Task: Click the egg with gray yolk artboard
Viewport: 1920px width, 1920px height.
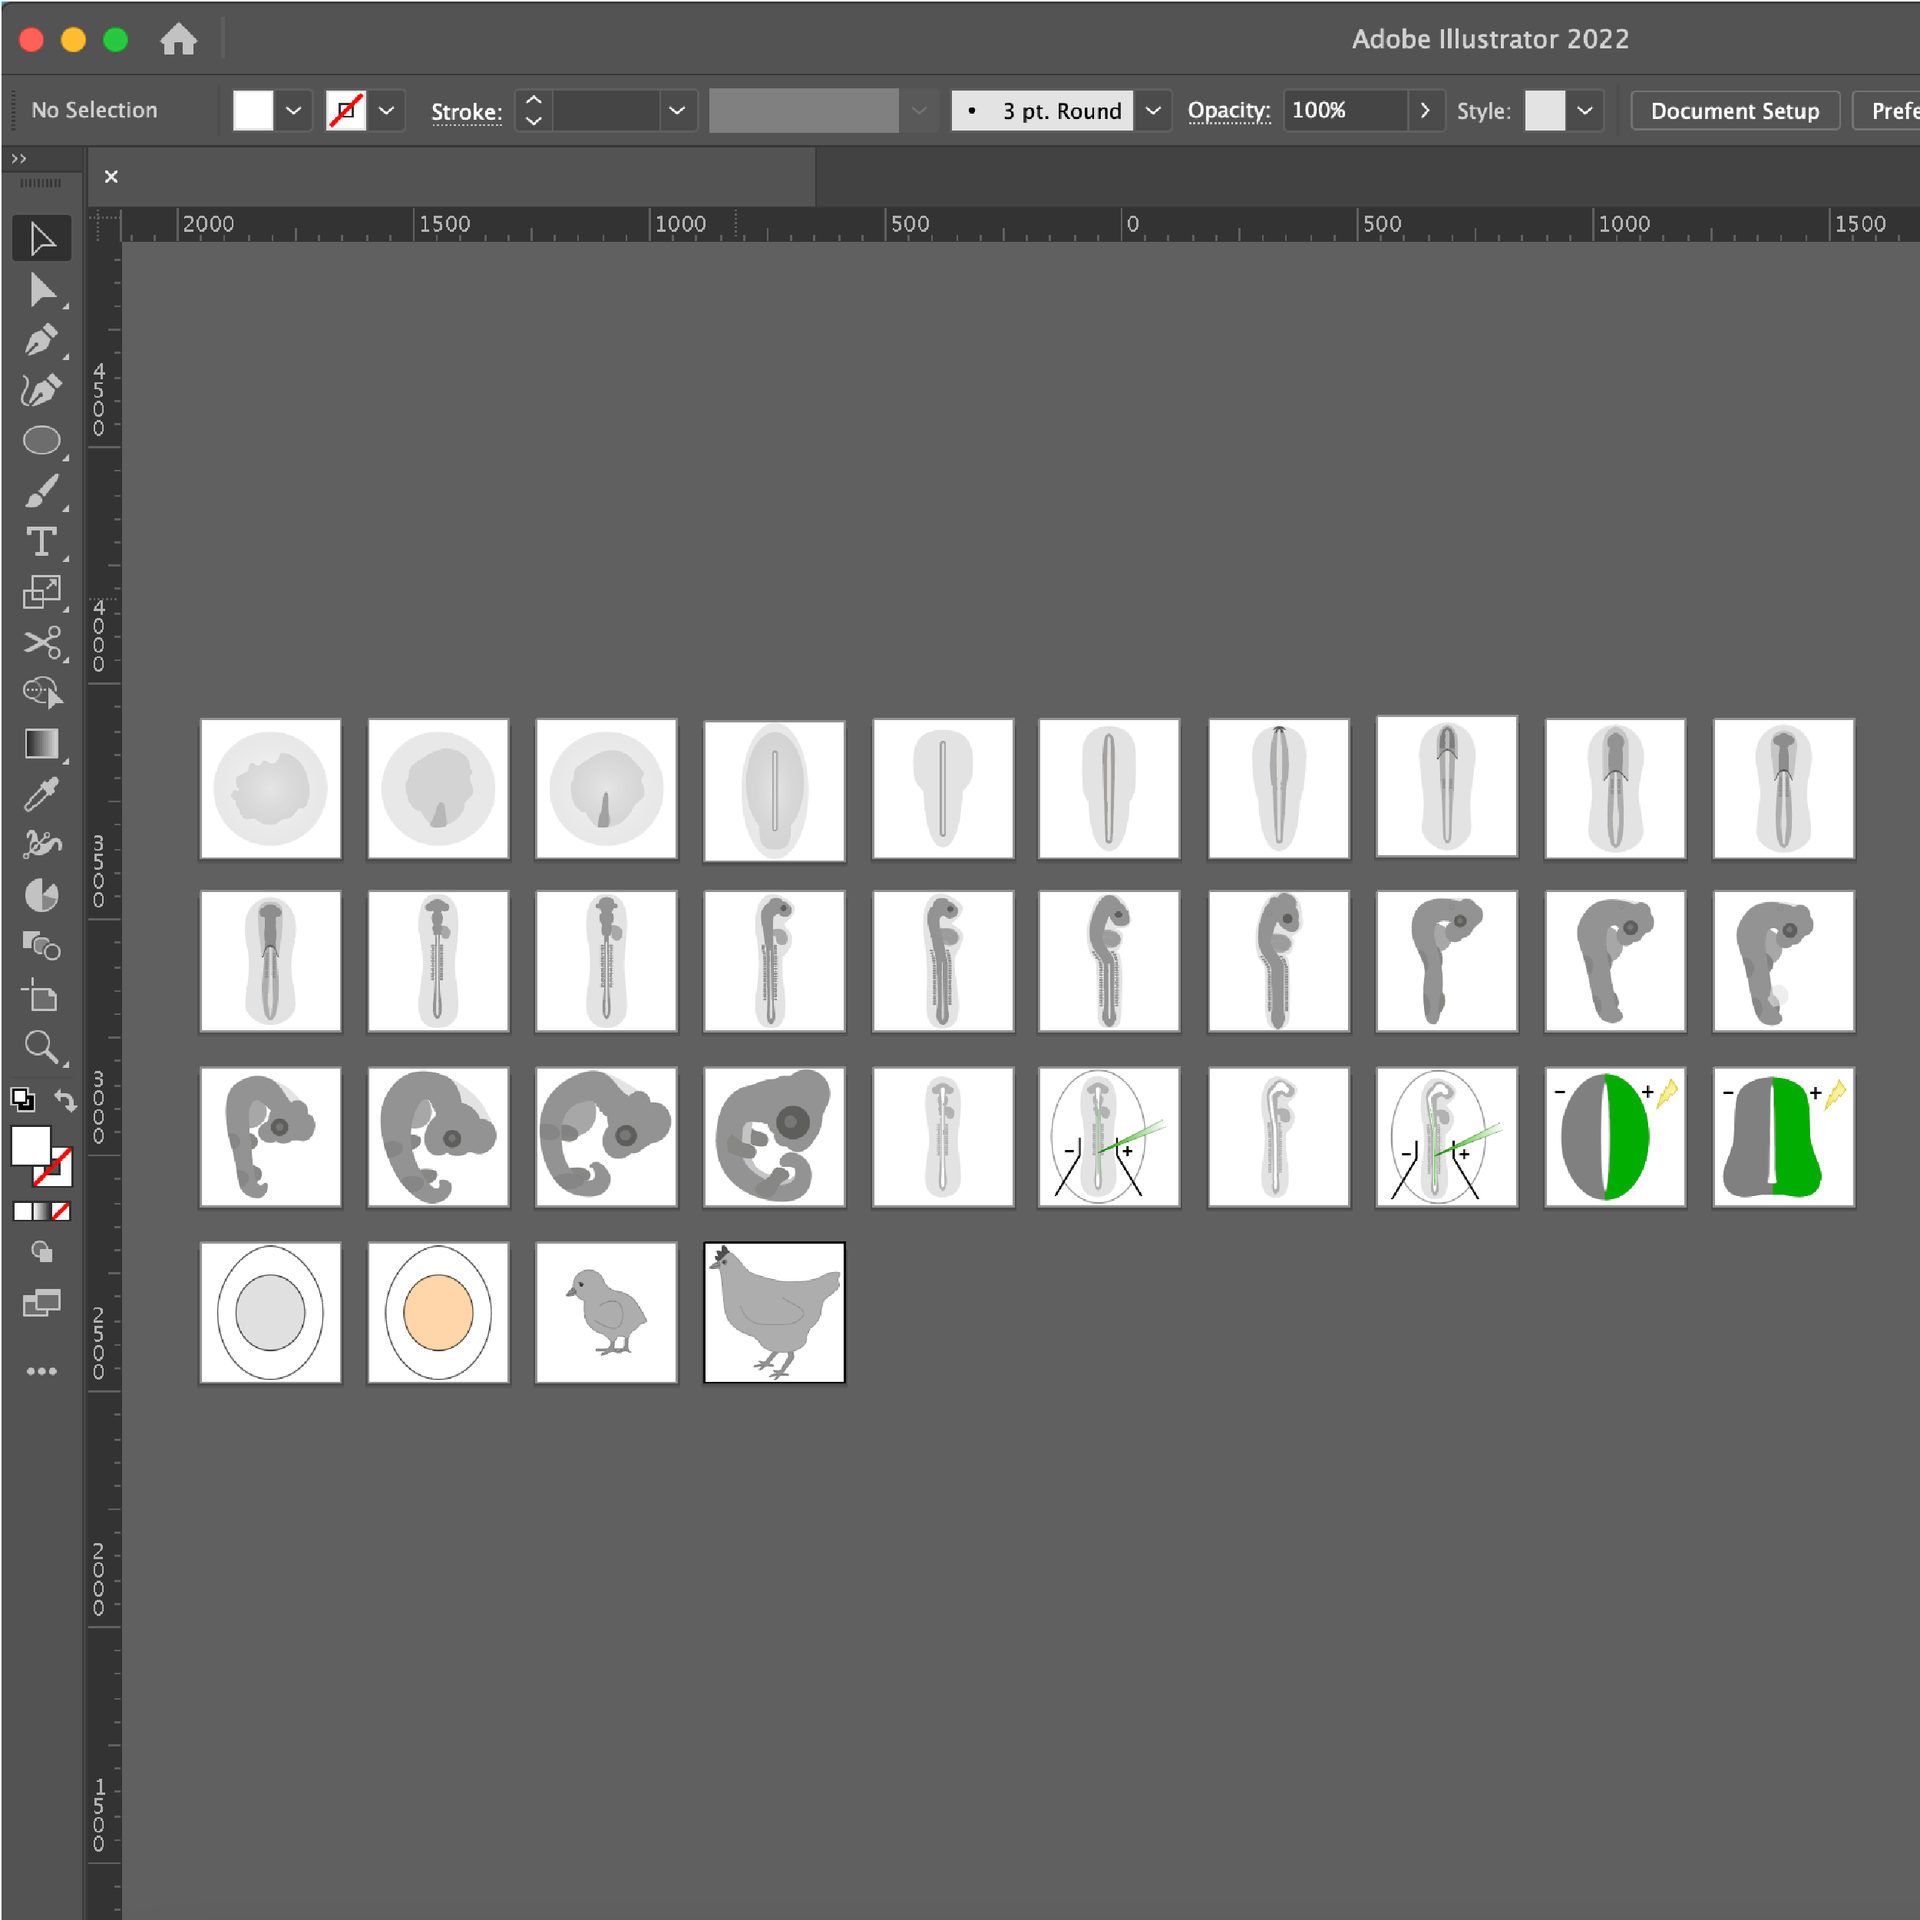Action: [x=270, y=1312]
